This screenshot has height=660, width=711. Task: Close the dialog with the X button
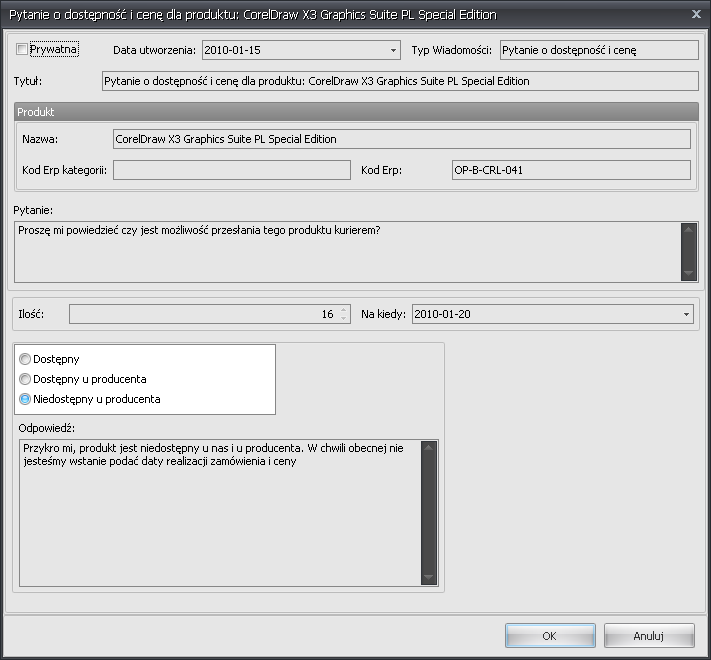[696, 15]
